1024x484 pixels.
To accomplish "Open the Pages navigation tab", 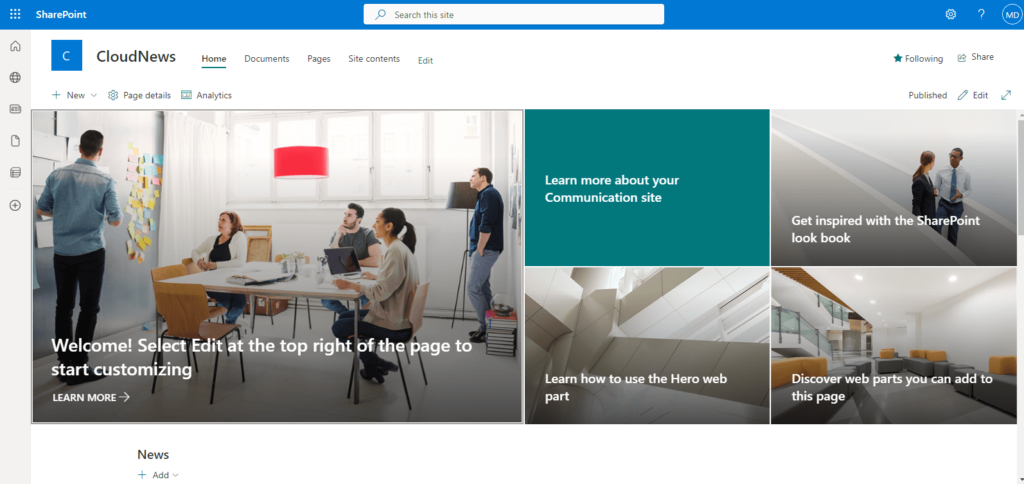I will [319, 59].
